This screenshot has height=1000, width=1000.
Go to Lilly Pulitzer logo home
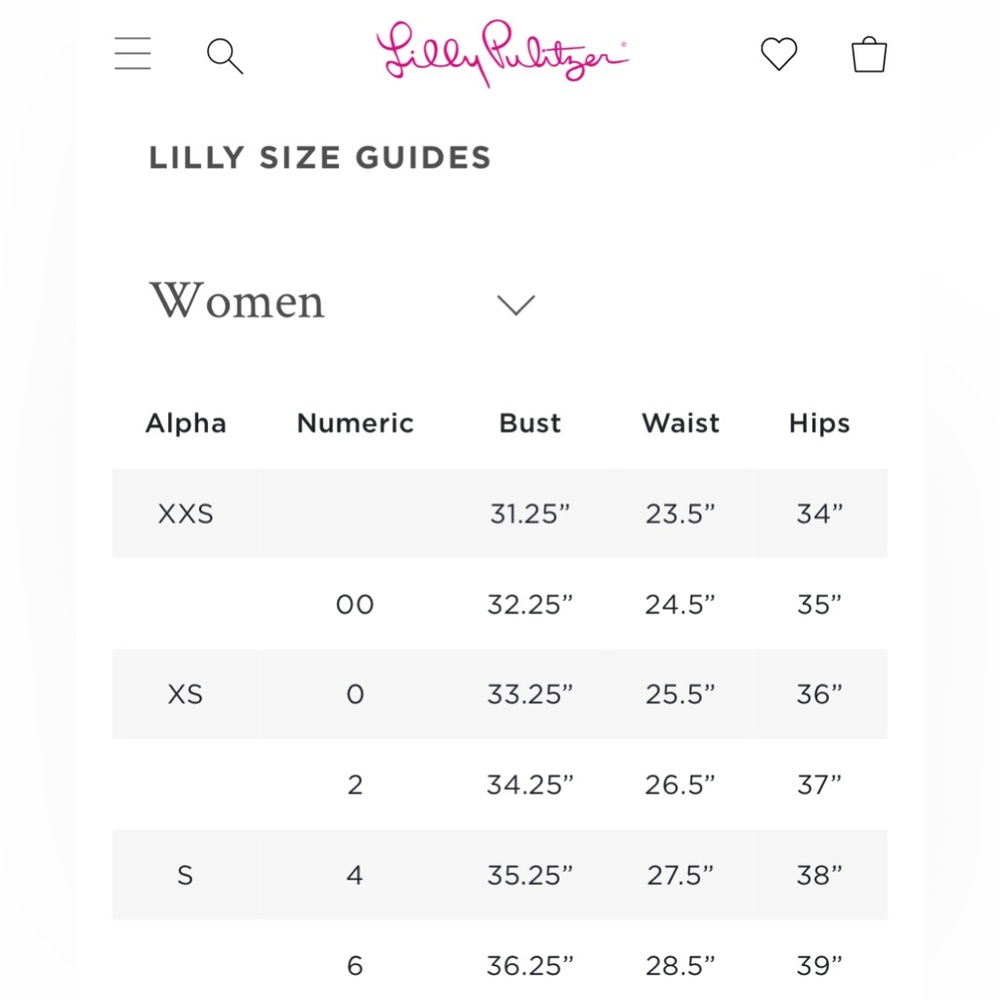pos(502,53)
